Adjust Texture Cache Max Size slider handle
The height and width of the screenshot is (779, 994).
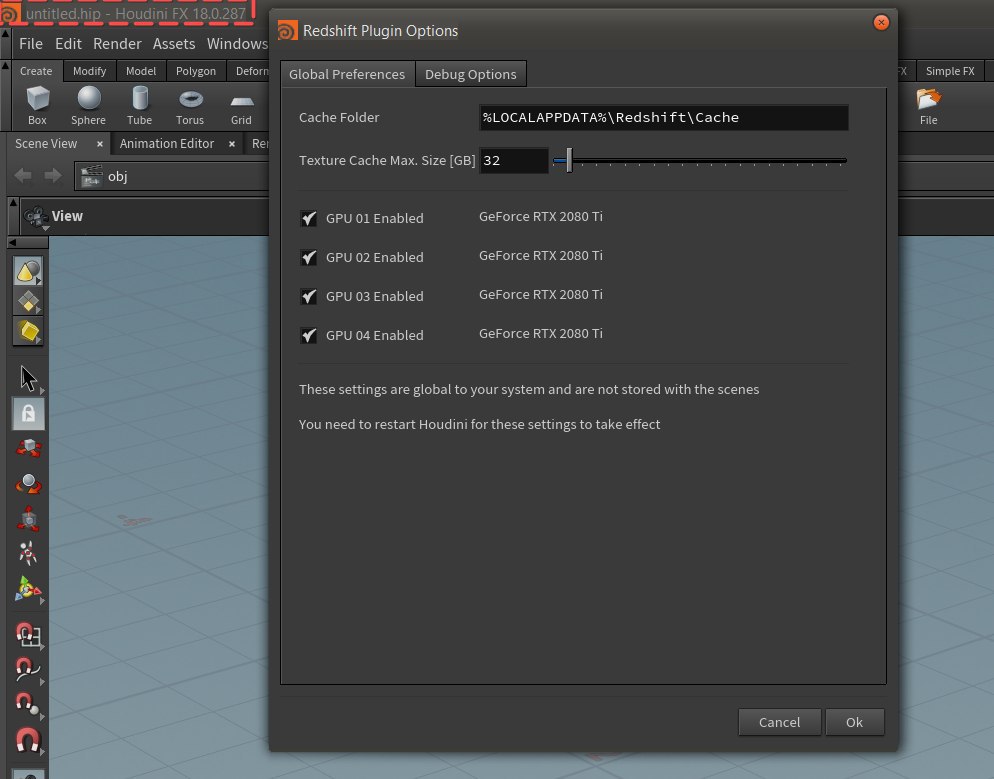click(569, 160)
